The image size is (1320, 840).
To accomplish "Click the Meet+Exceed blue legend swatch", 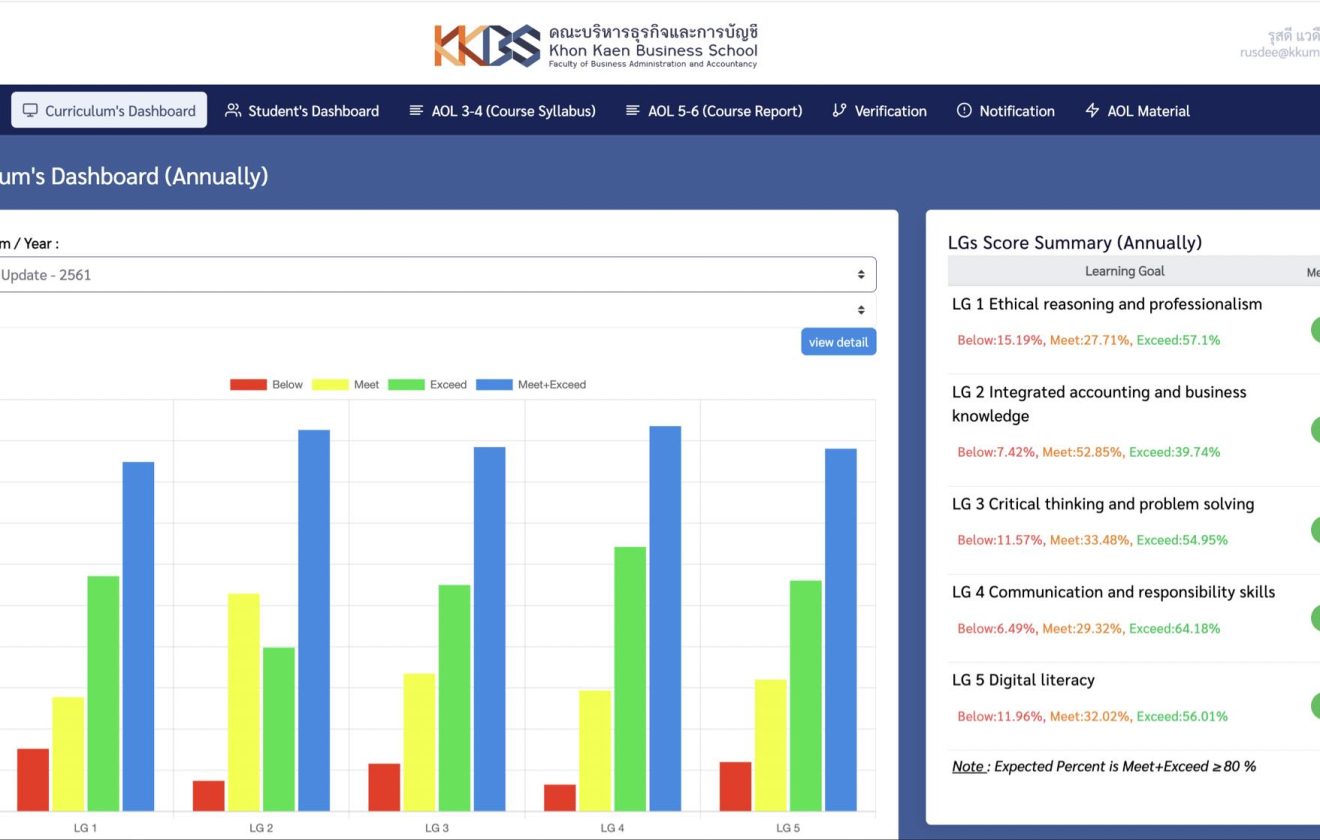I will point(494,385).
